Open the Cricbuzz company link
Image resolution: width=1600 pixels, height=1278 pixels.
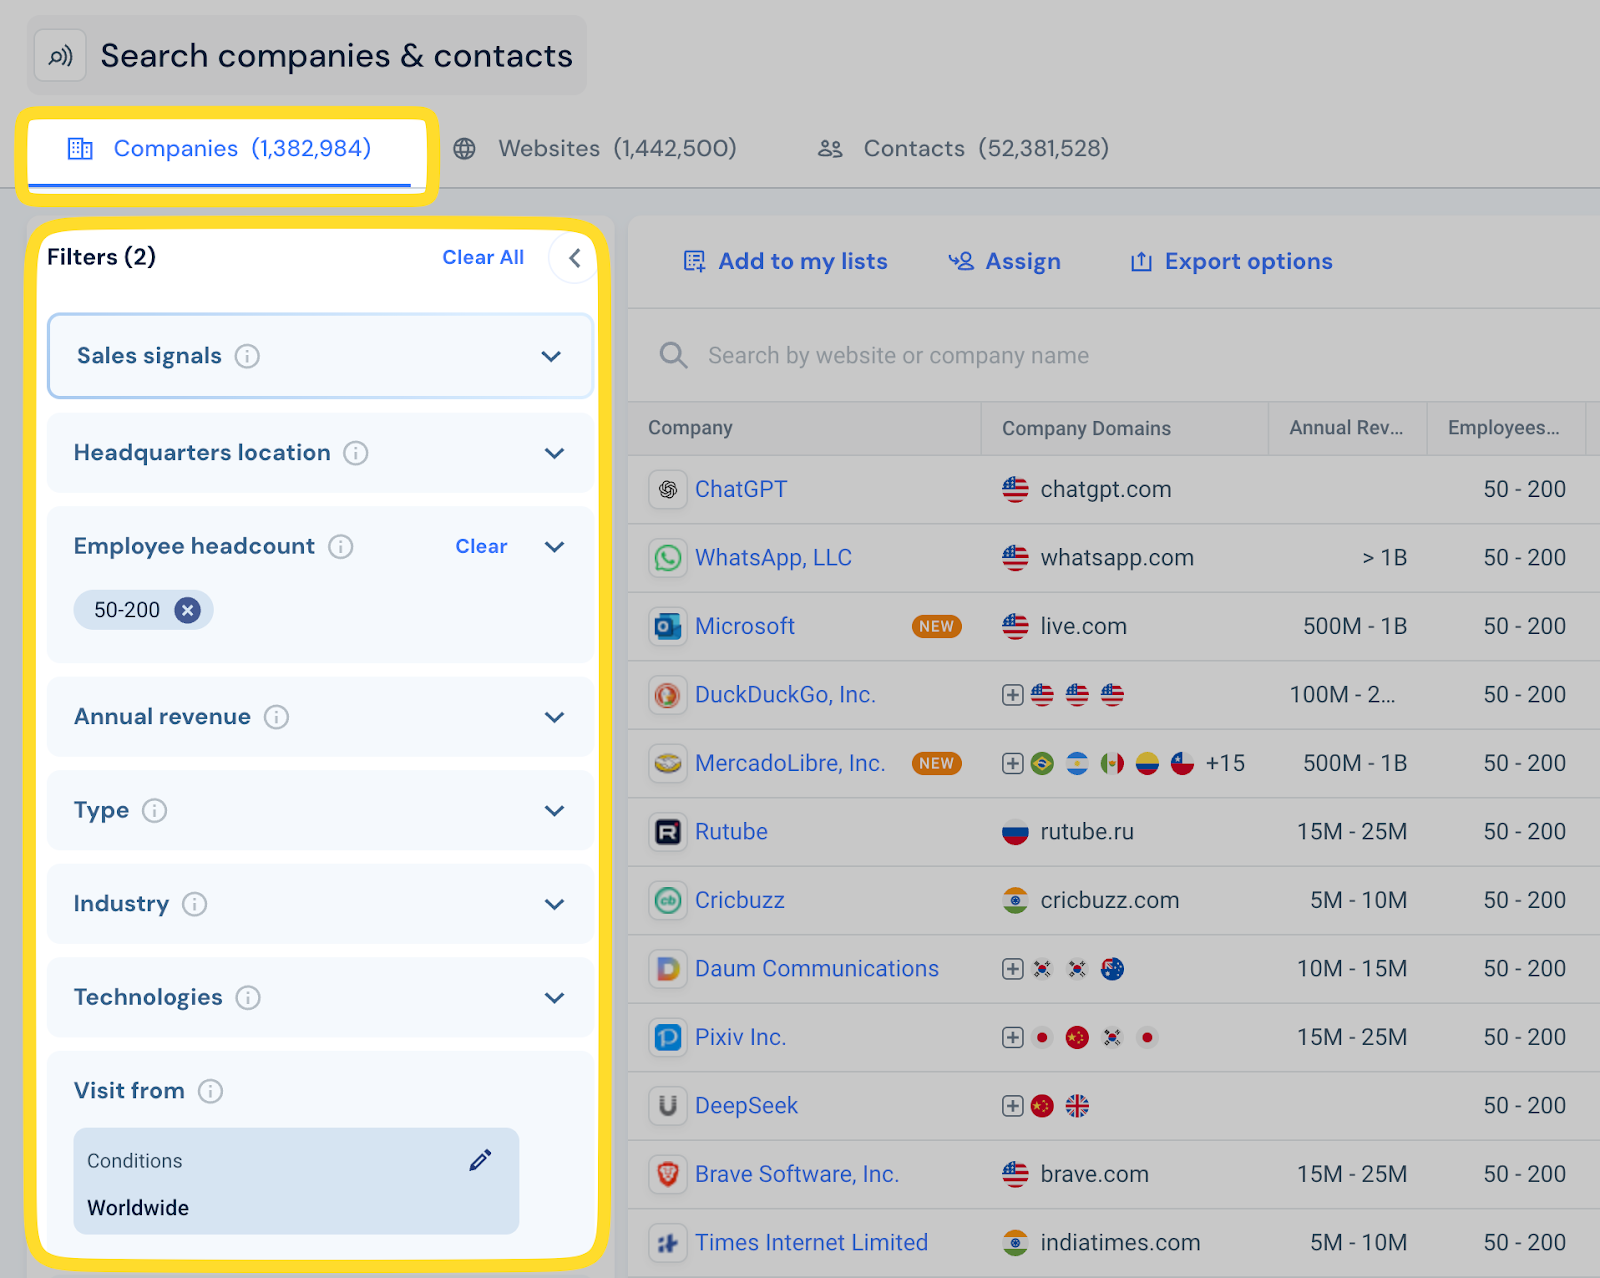pyautogui.click(x=739, y=900)
